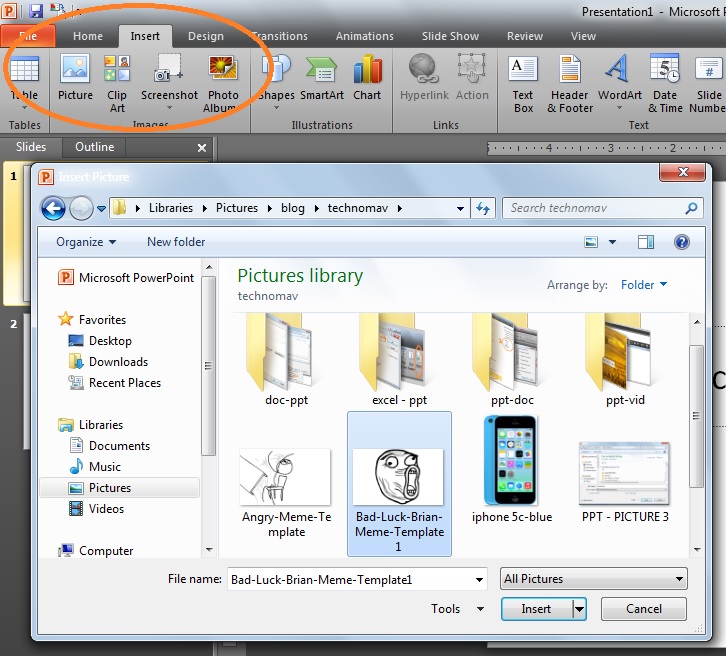Click the Save icon in the quick access toolbar
The image size is (726, 656).
(35, 10)
